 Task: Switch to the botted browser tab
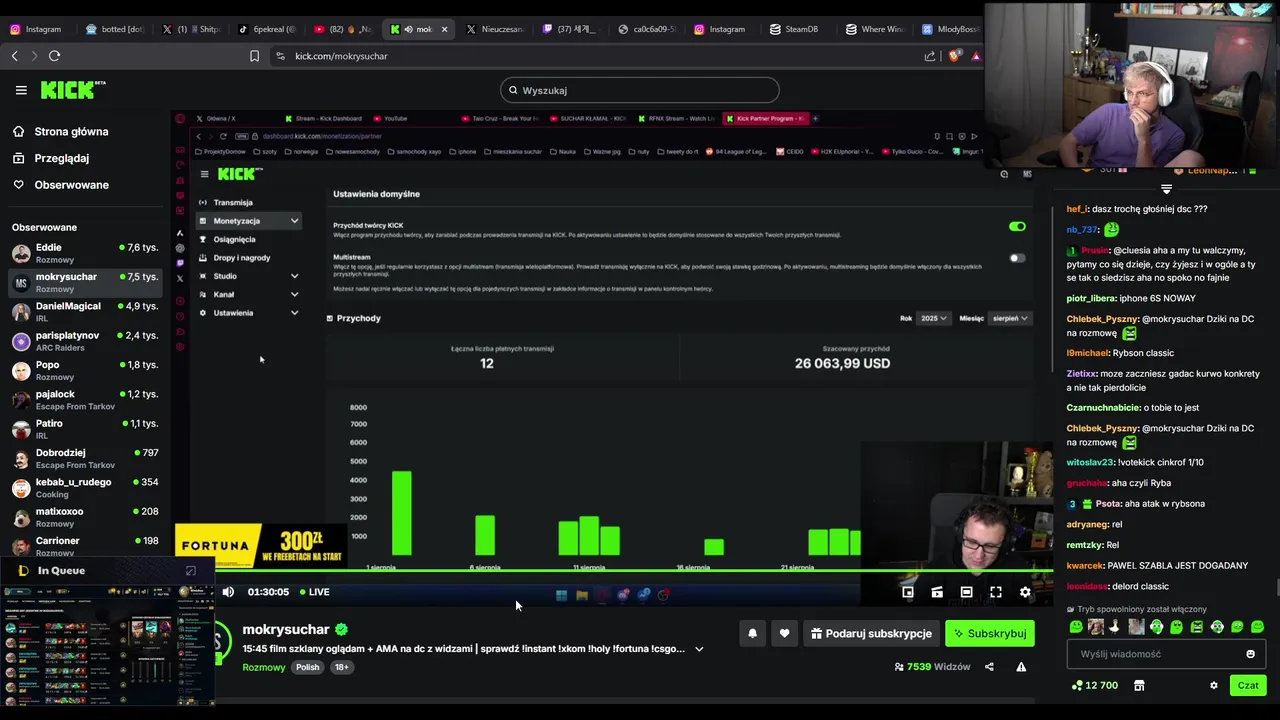(x=114, y=29)
